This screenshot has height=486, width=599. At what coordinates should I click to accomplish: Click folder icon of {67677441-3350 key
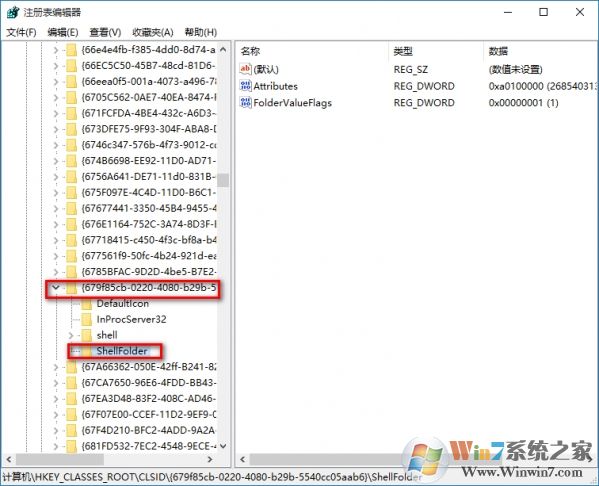[x=71, y=208]
